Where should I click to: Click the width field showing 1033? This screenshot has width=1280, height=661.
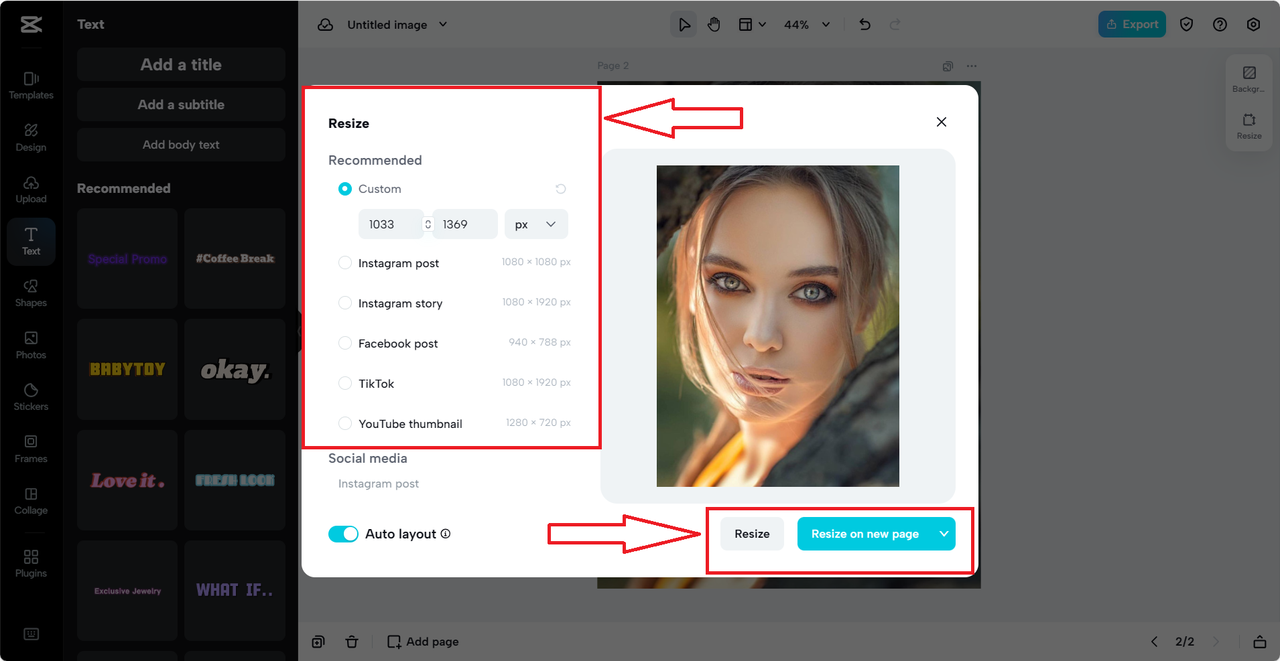[390, 224]
